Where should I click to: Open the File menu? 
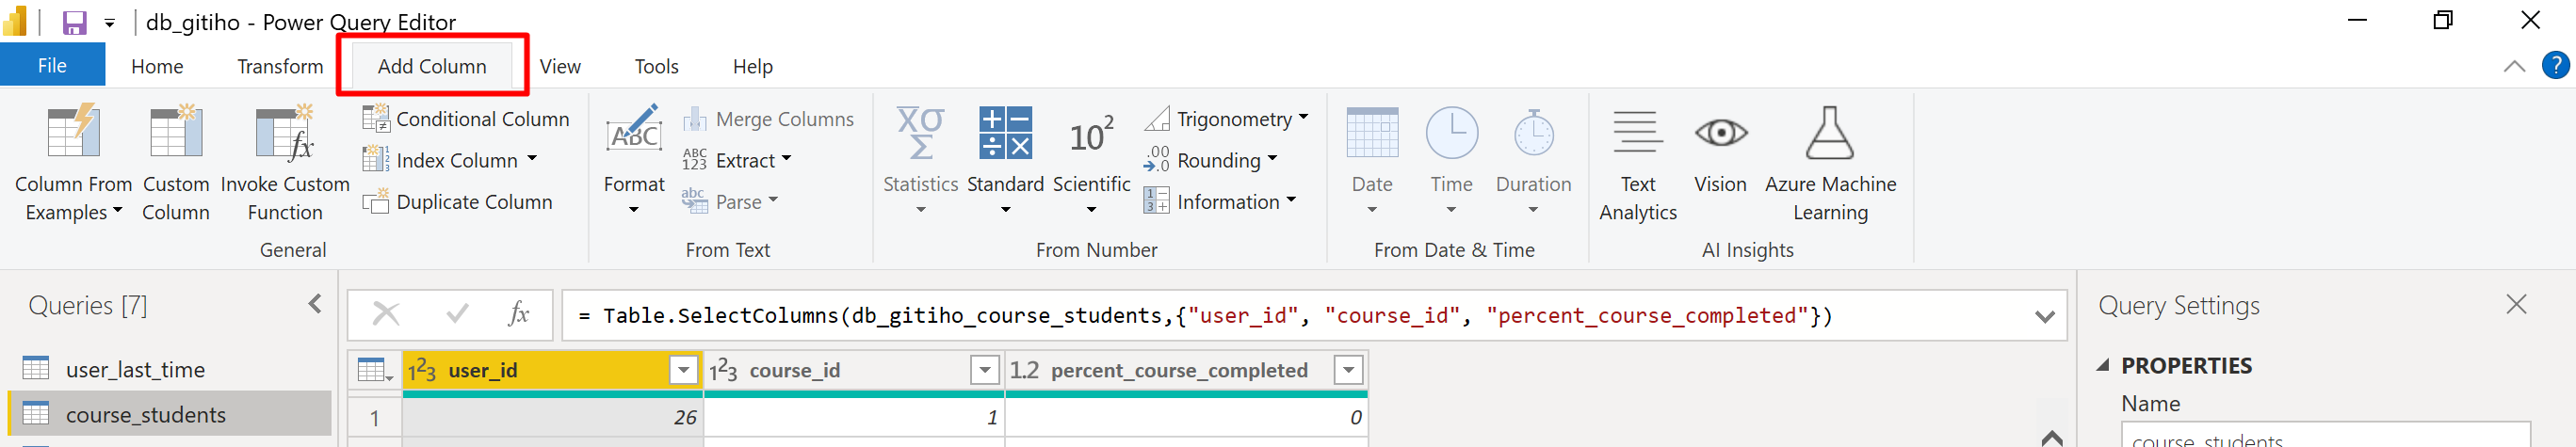[52, 65]
